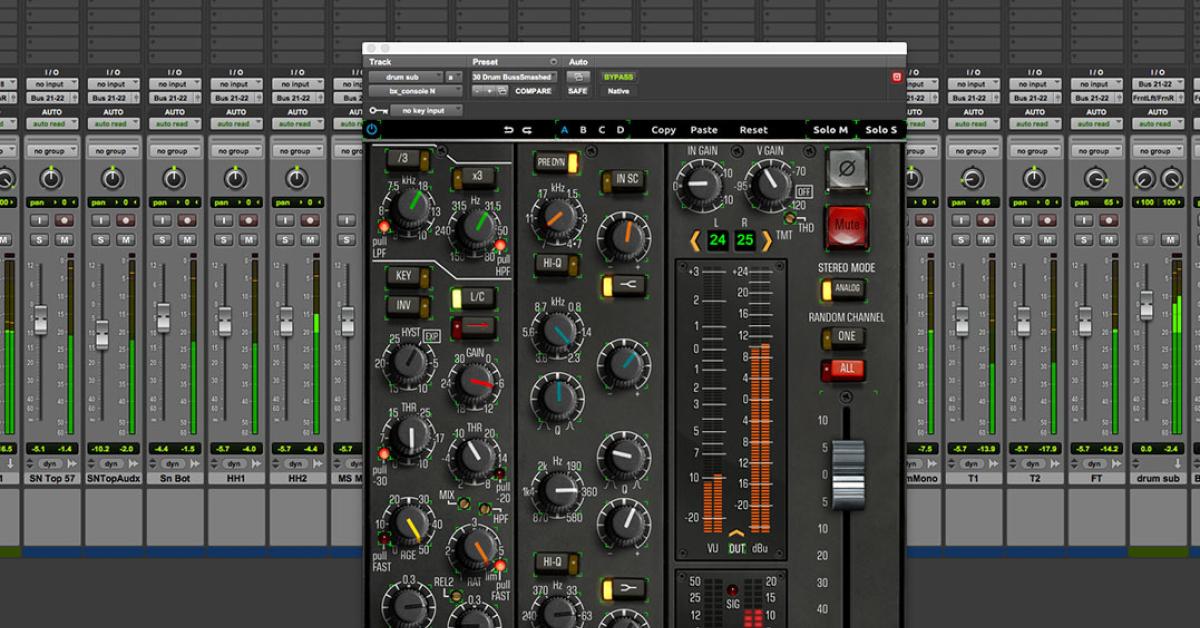This screenshot has width=1200, height=628.
Task: Open the no key input dropdown
Action: pos(426,110)
